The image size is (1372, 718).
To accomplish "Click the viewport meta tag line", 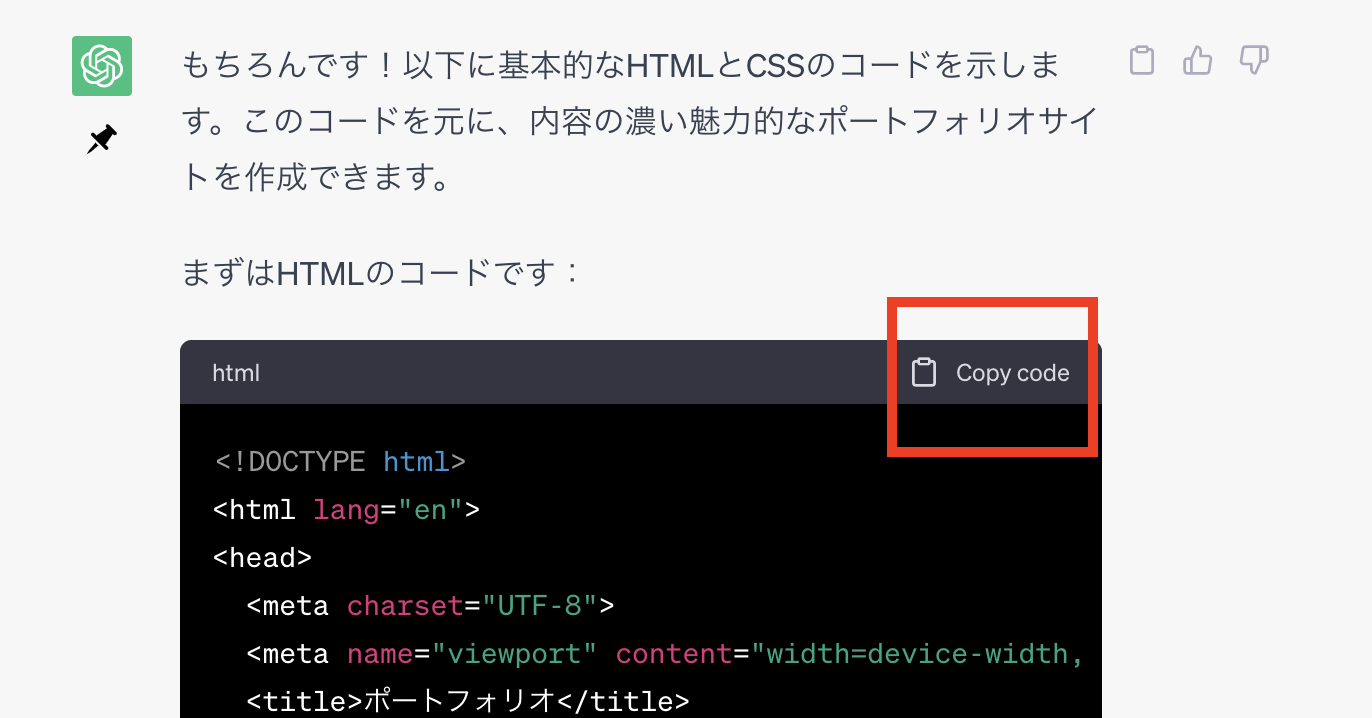I will [600, 653].
